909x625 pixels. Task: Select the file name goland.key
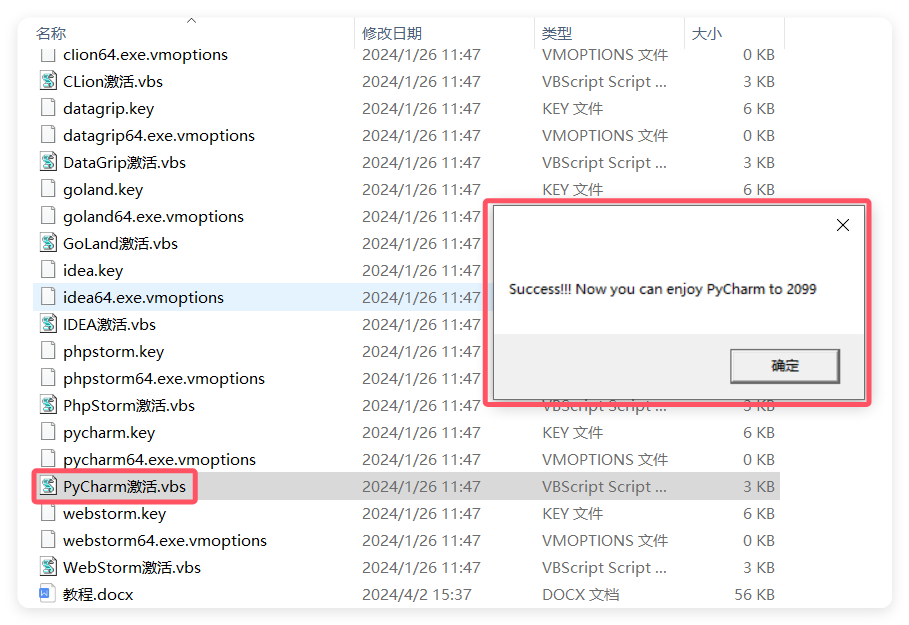coord(103,190)
